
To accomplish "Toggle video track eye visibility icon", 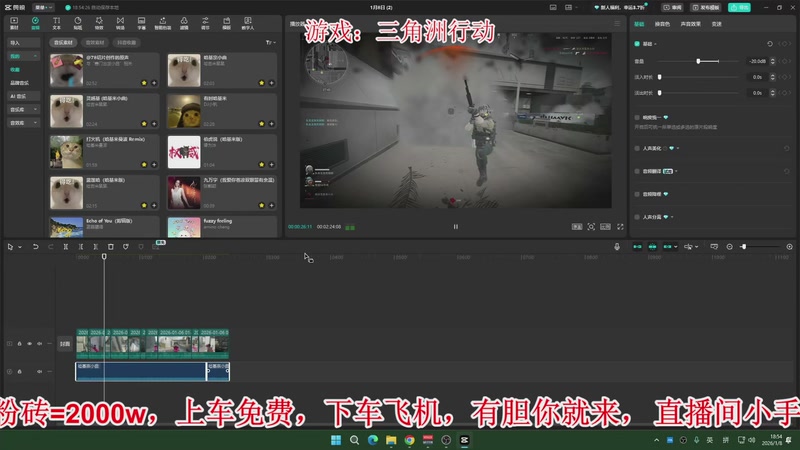I will click(x=30, y=343).
